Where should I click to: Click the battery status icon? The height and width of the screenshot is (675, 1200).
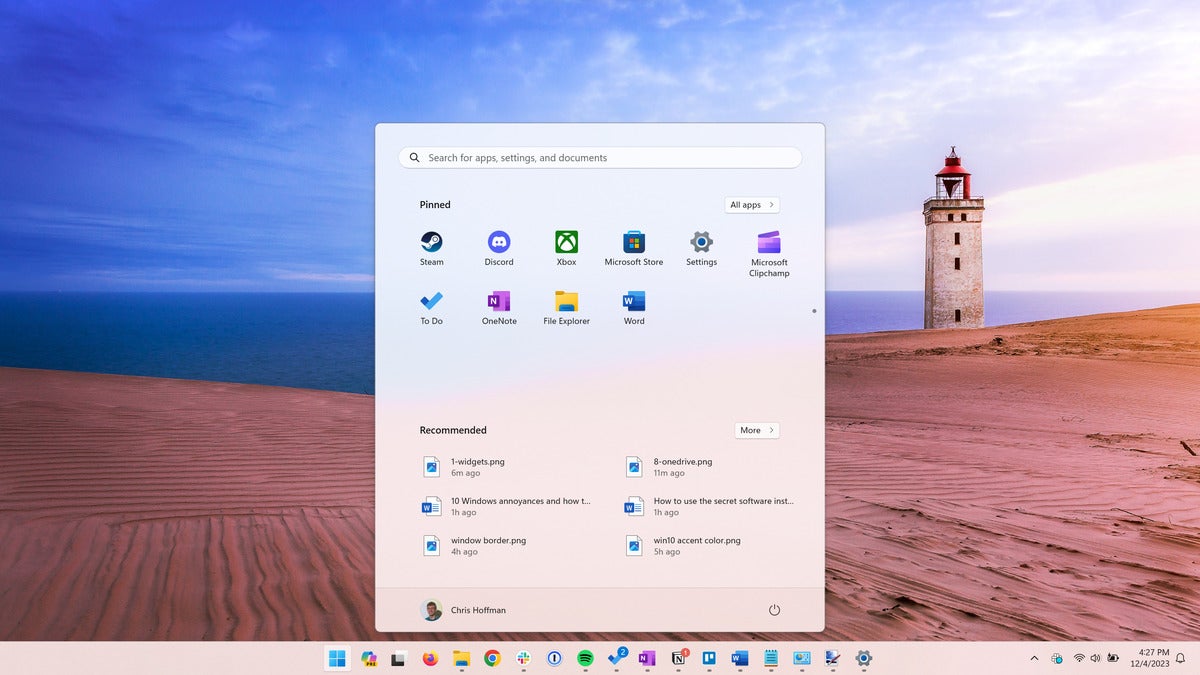click(1112, 658)
